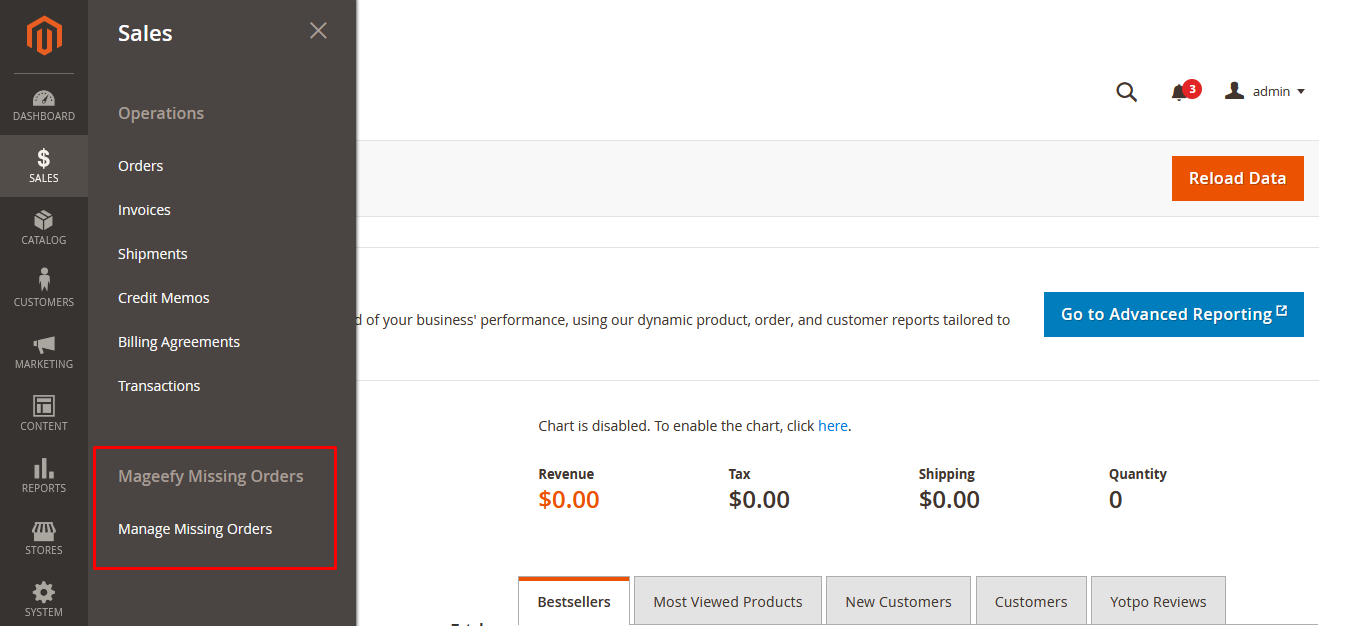
Task: Select Manage Missing Orders menu item
Action: pos(195,529)
